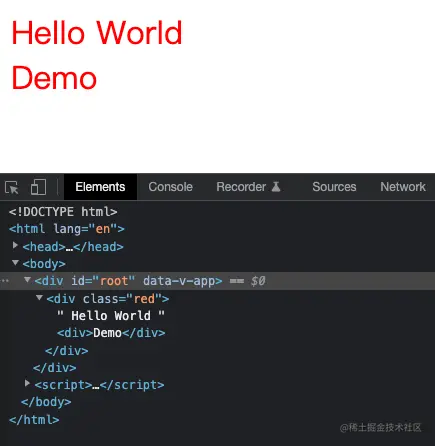The height and width of the screenshot is (446, 435).
Task: Open the Recorder tab
Action: pyautogui.click(x=248, y=187)
